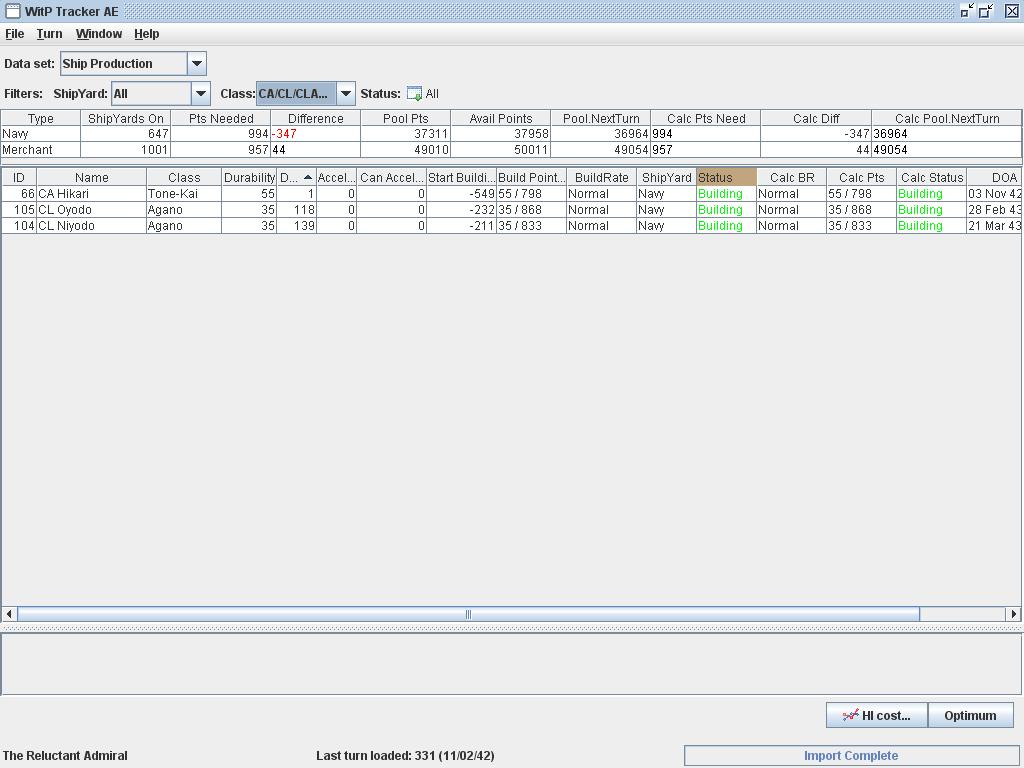1024x768 pixels.
Task: Click the 35 / 868 Build Points cell
Action: pyautogui.click(x=532, y=210)
